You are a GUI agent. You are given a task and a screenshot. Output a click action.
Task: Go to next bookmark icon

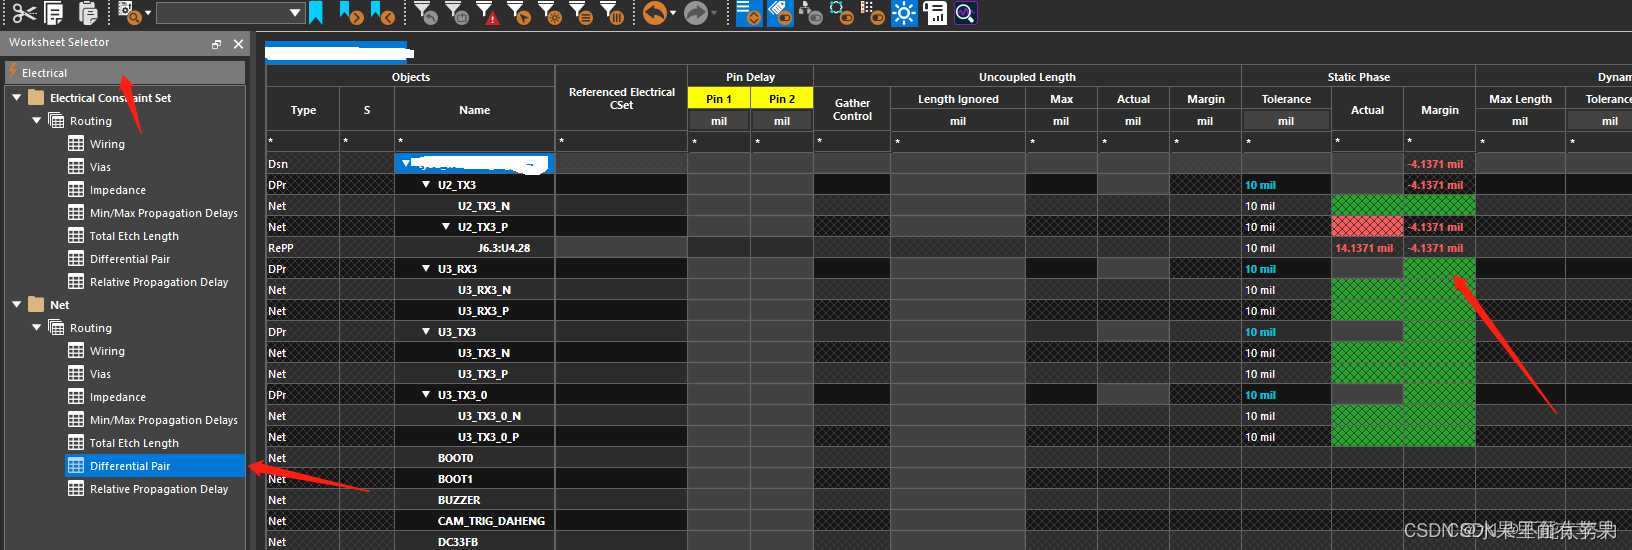[350, 13]
